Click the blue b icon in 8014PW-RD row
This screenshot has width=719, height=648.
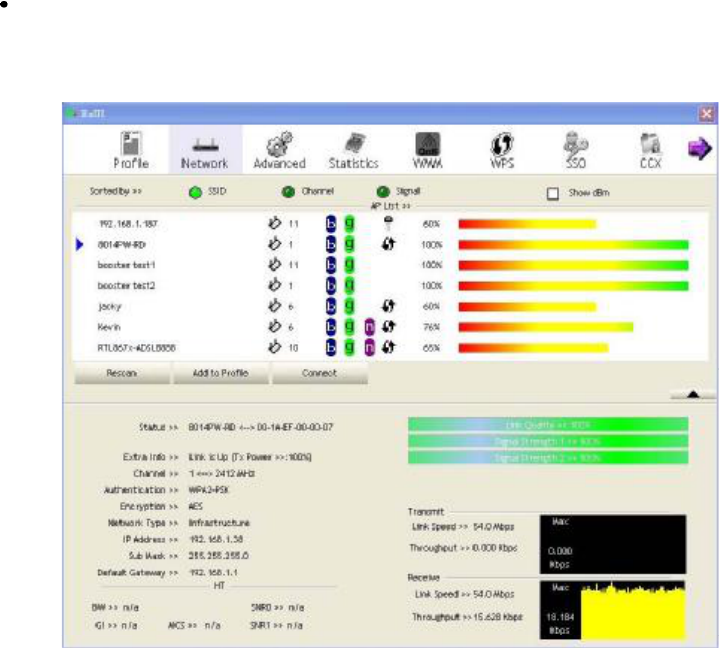coord(331,244)
